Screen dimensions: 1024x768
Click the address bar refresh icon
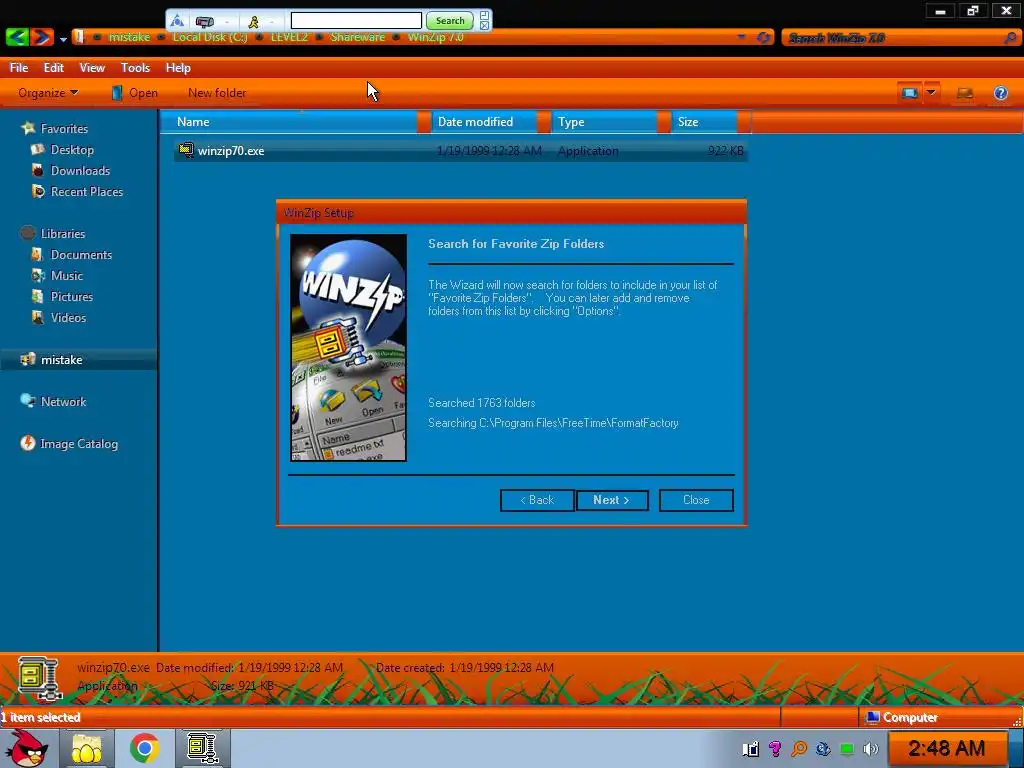763,38
